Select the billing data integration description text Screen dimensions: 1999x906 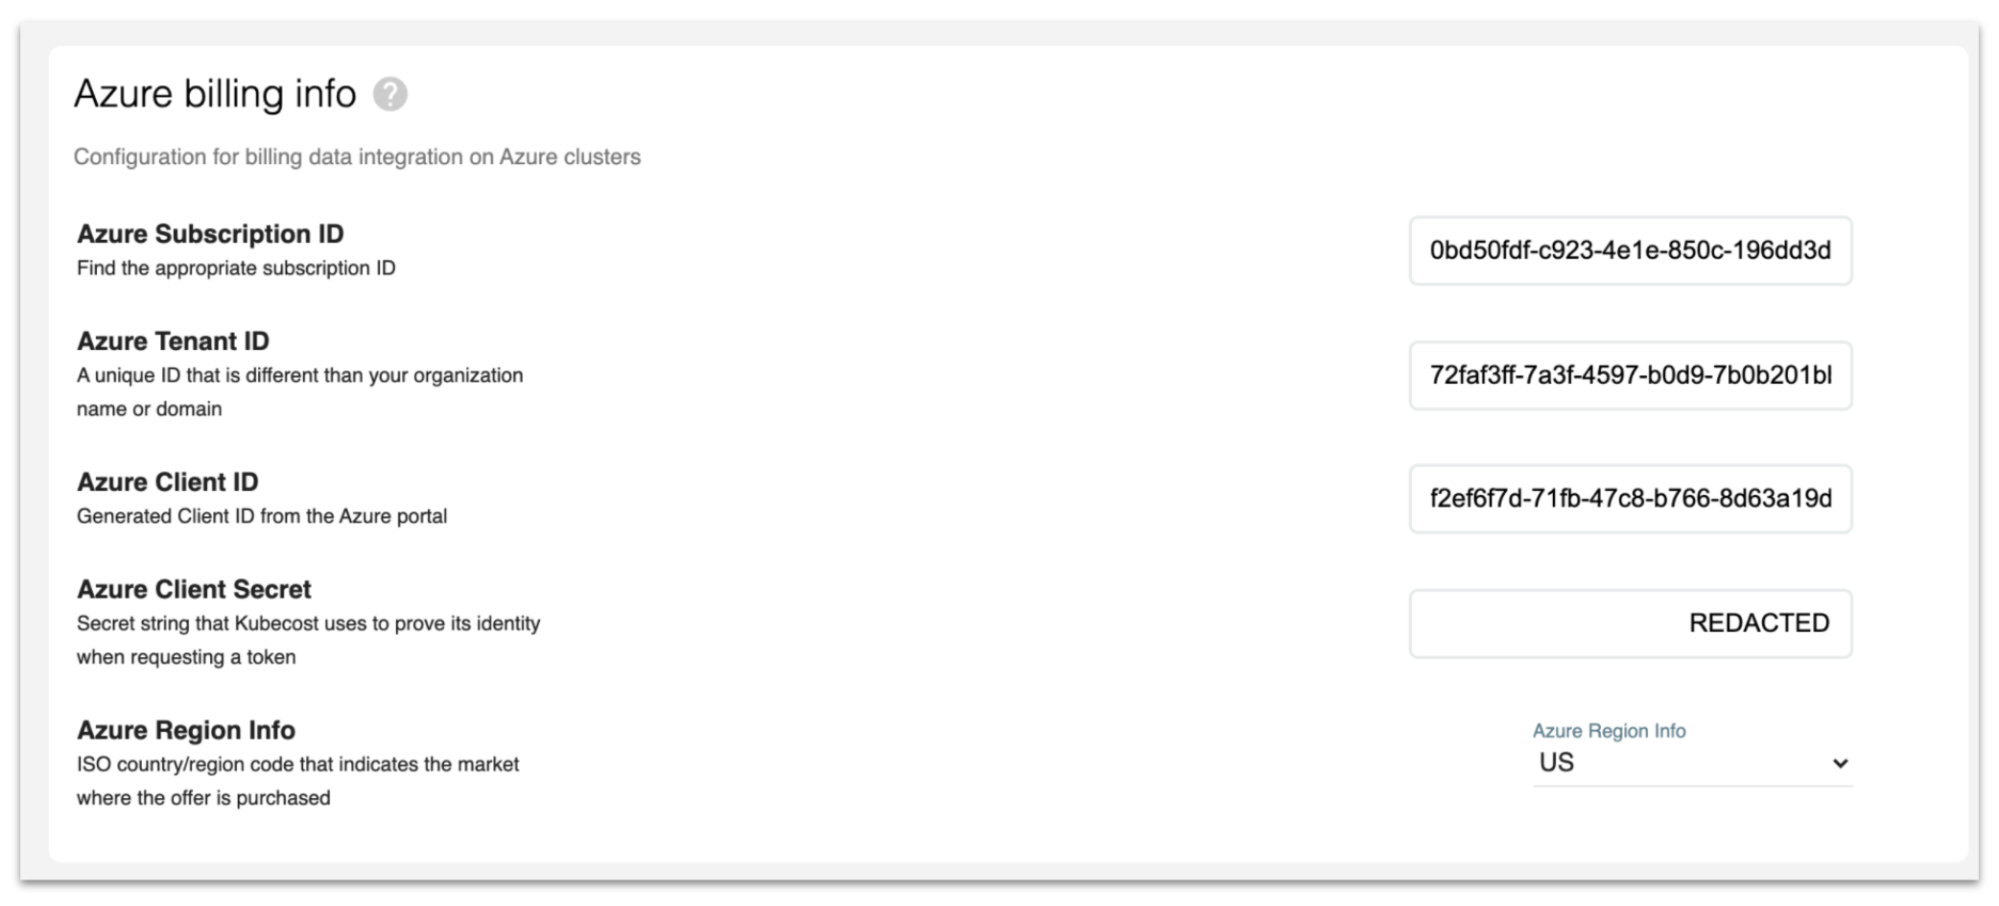click(357, 157)
